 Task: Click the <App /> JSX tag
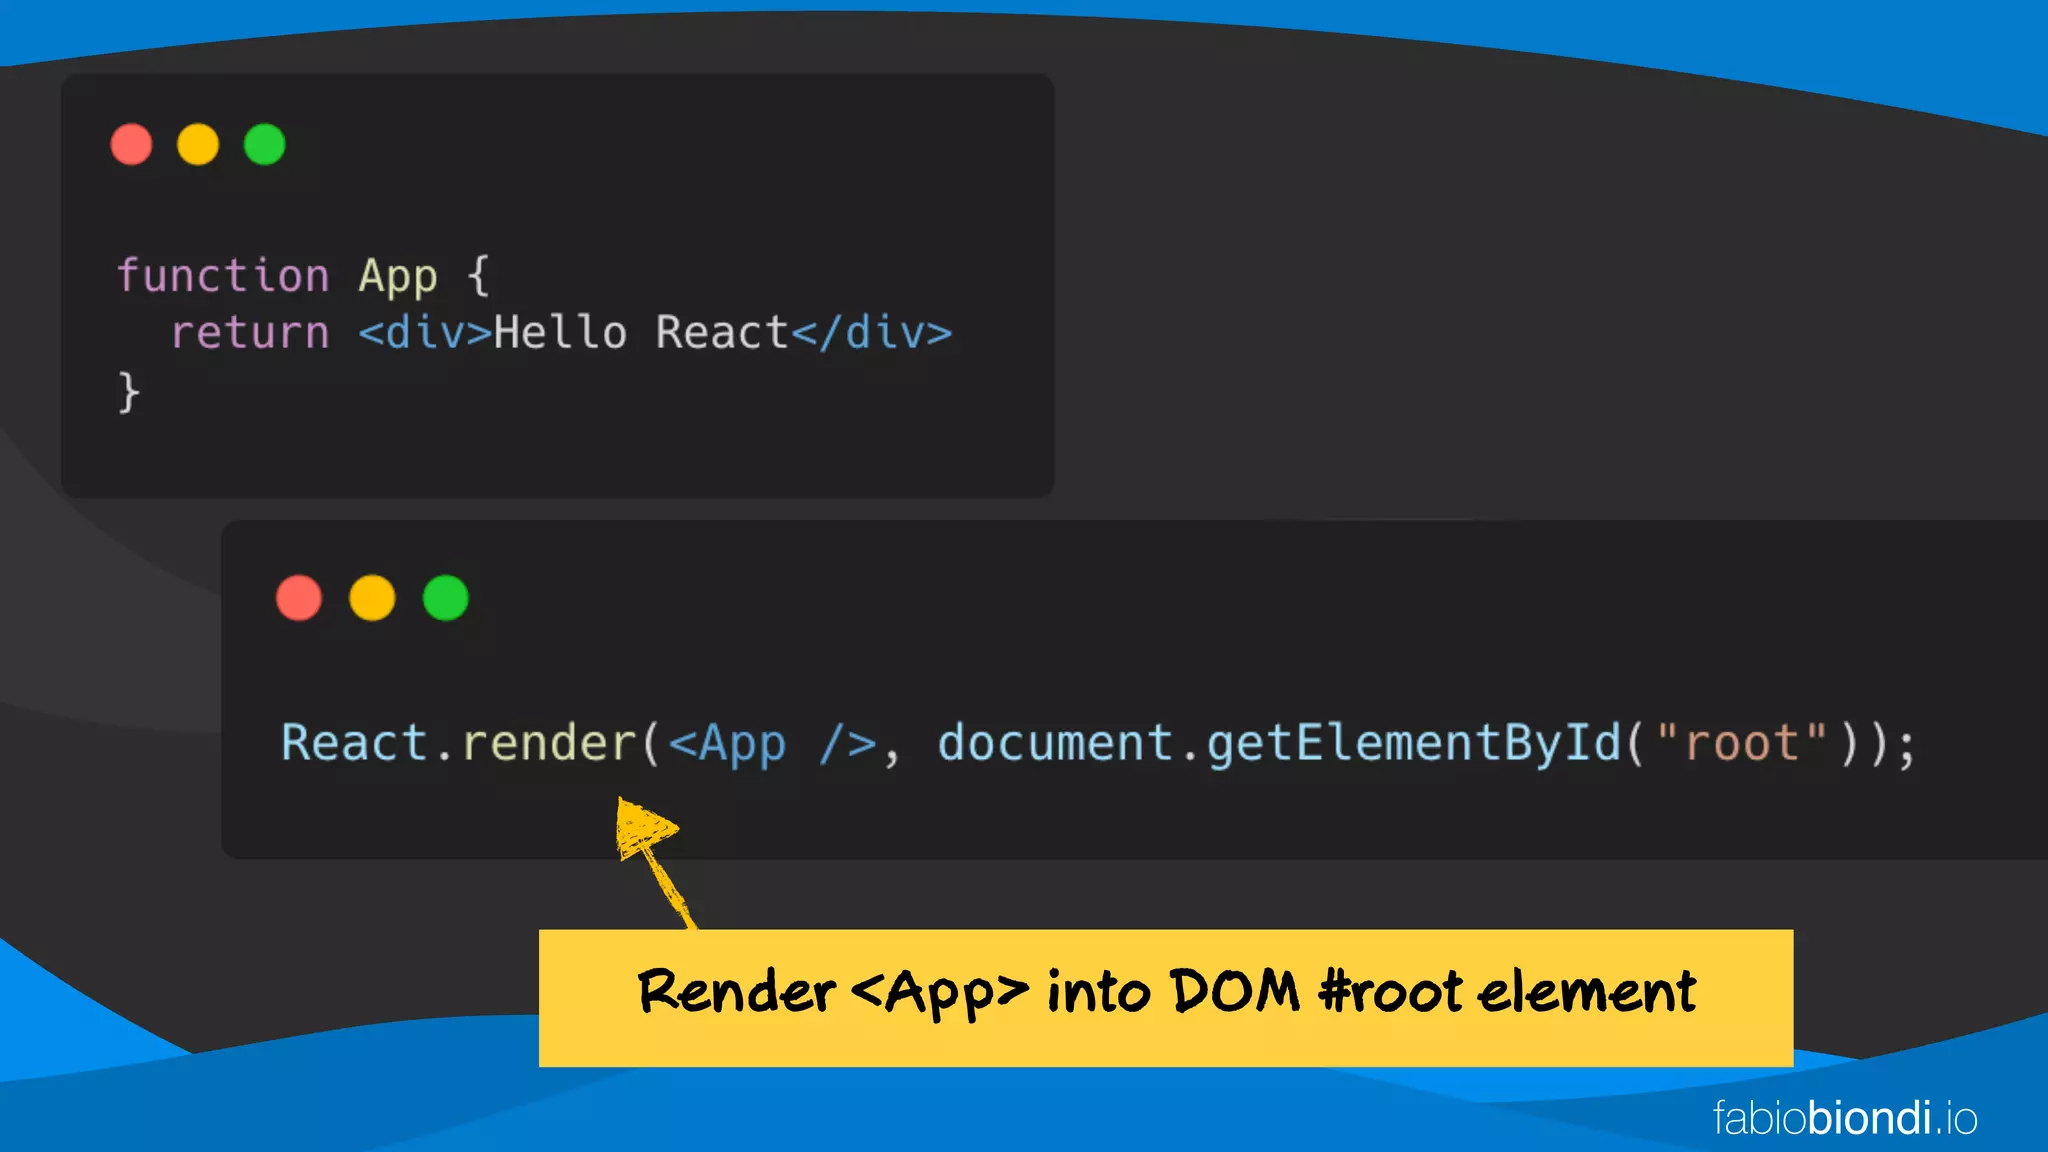tap(771, 744)
